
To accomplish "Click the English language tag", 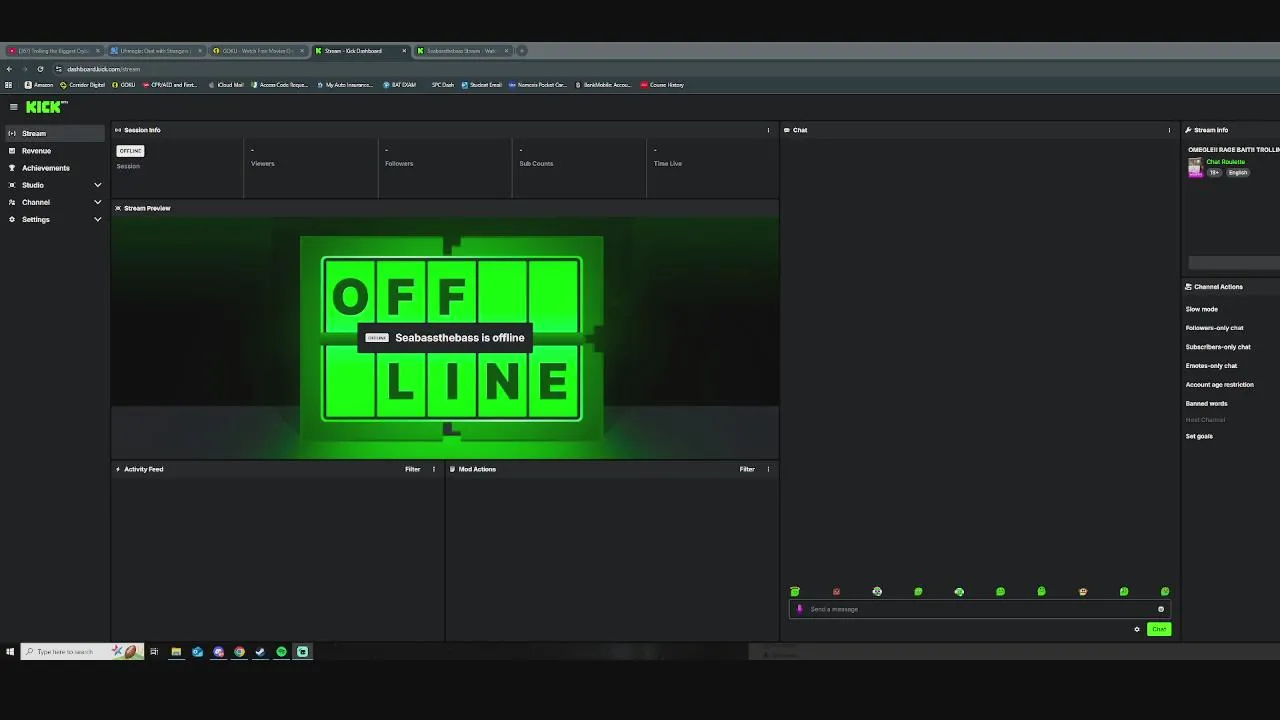I will coord(1238,173).
